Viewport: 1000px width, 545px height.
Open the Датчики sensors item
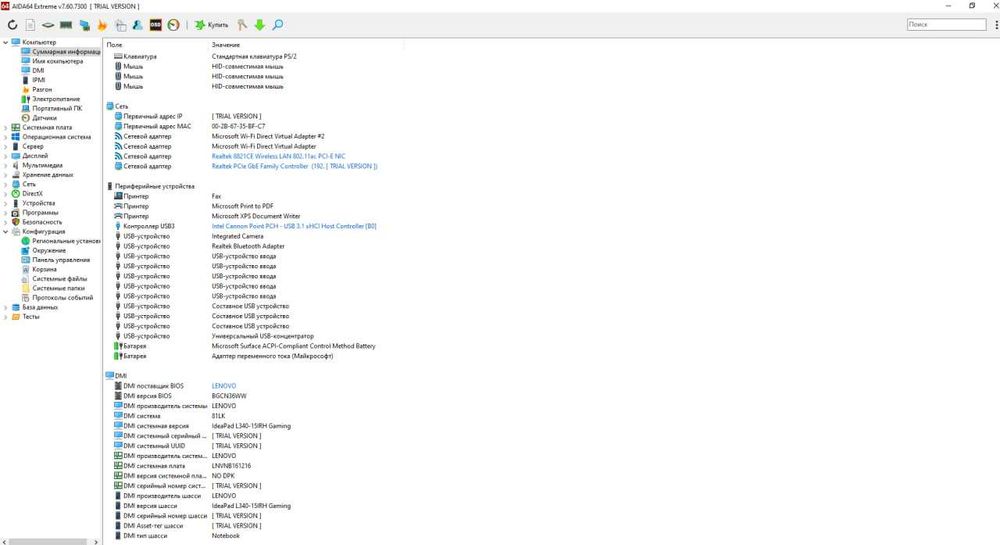point(44,118)
